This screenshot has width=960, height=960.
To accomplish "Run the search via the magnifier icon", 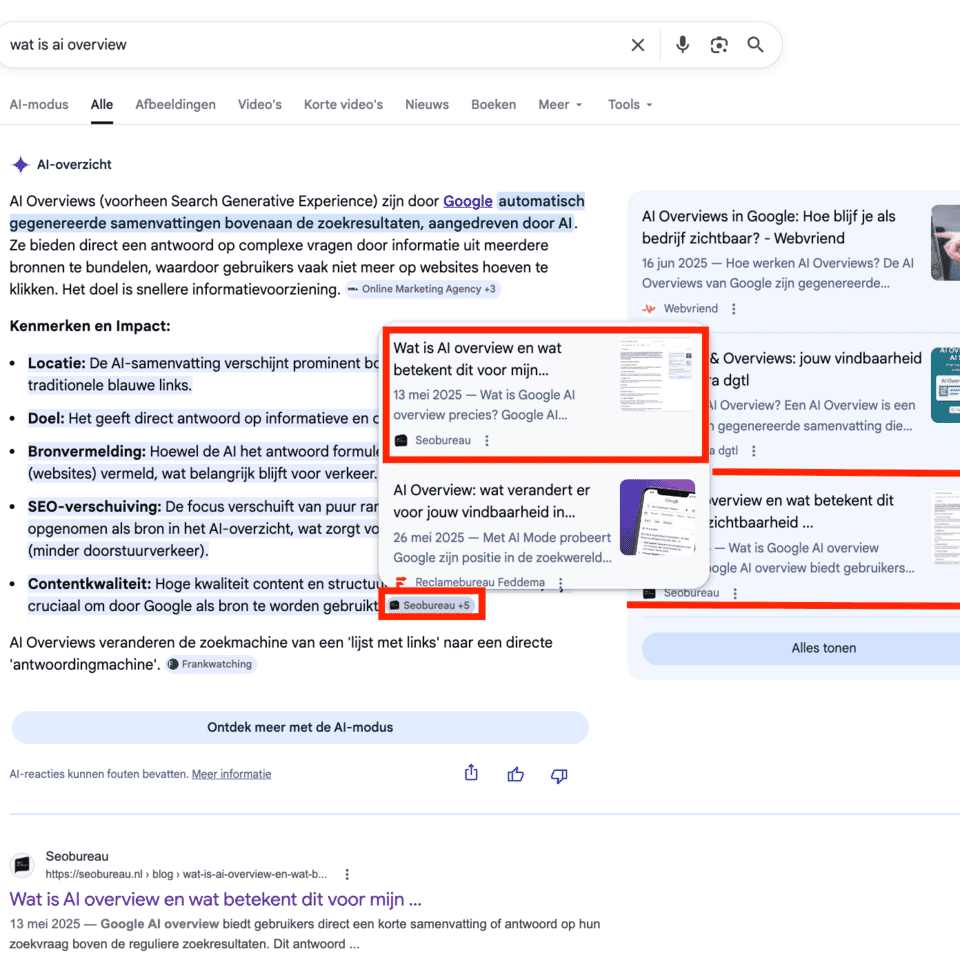I will (755, 44).
